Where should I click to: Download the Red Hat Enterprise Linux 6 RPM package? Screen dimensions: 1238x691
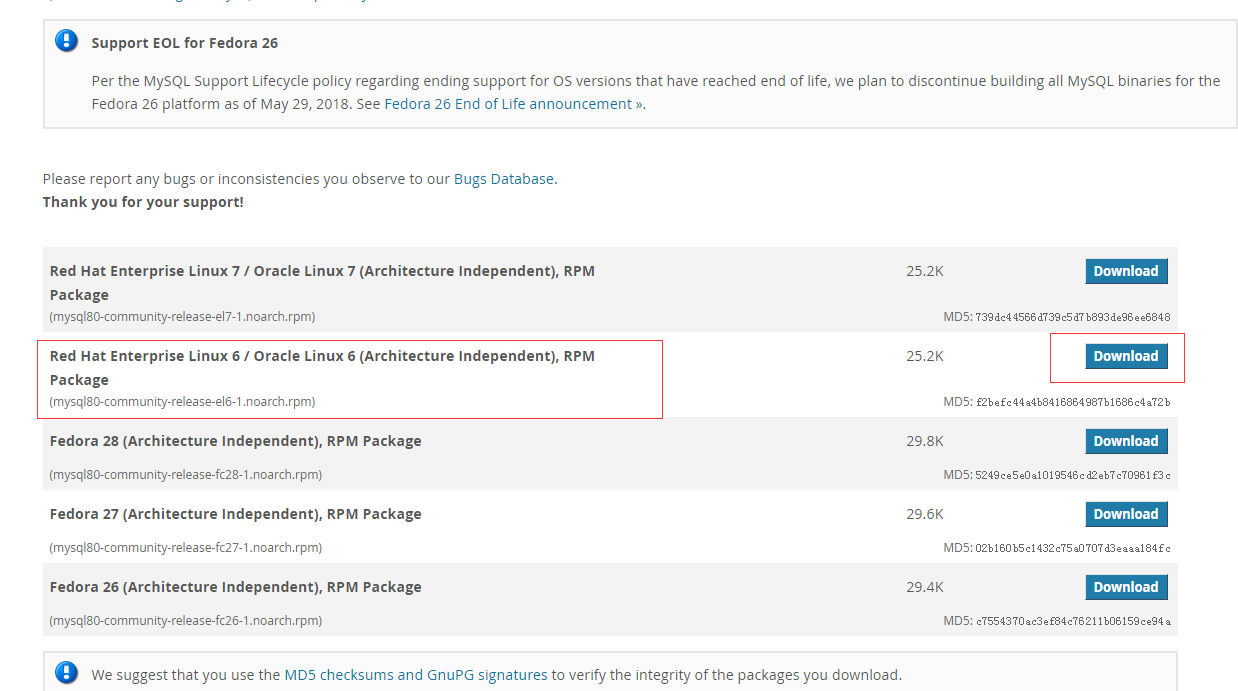click(x=1126, y=356)
